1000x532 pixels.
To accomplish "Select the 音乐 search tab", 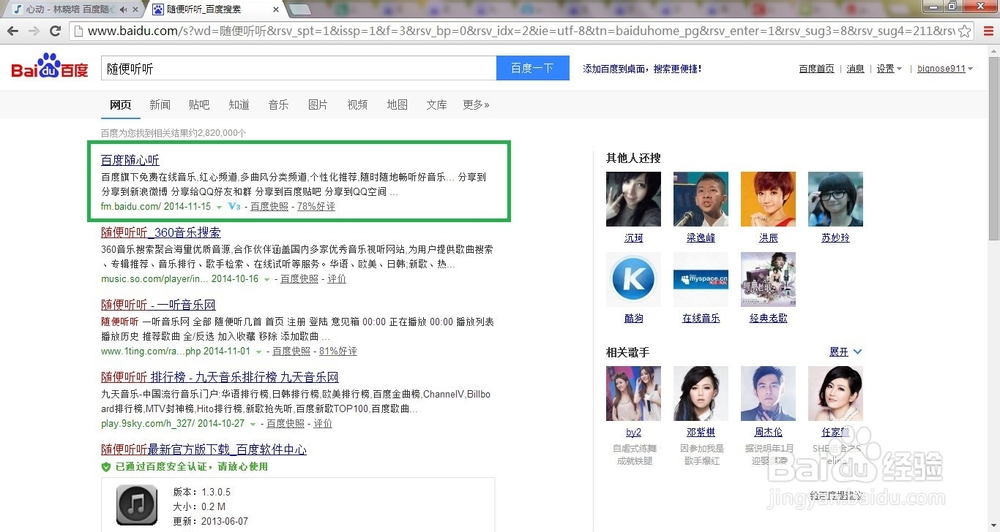I will click(278, 105).
